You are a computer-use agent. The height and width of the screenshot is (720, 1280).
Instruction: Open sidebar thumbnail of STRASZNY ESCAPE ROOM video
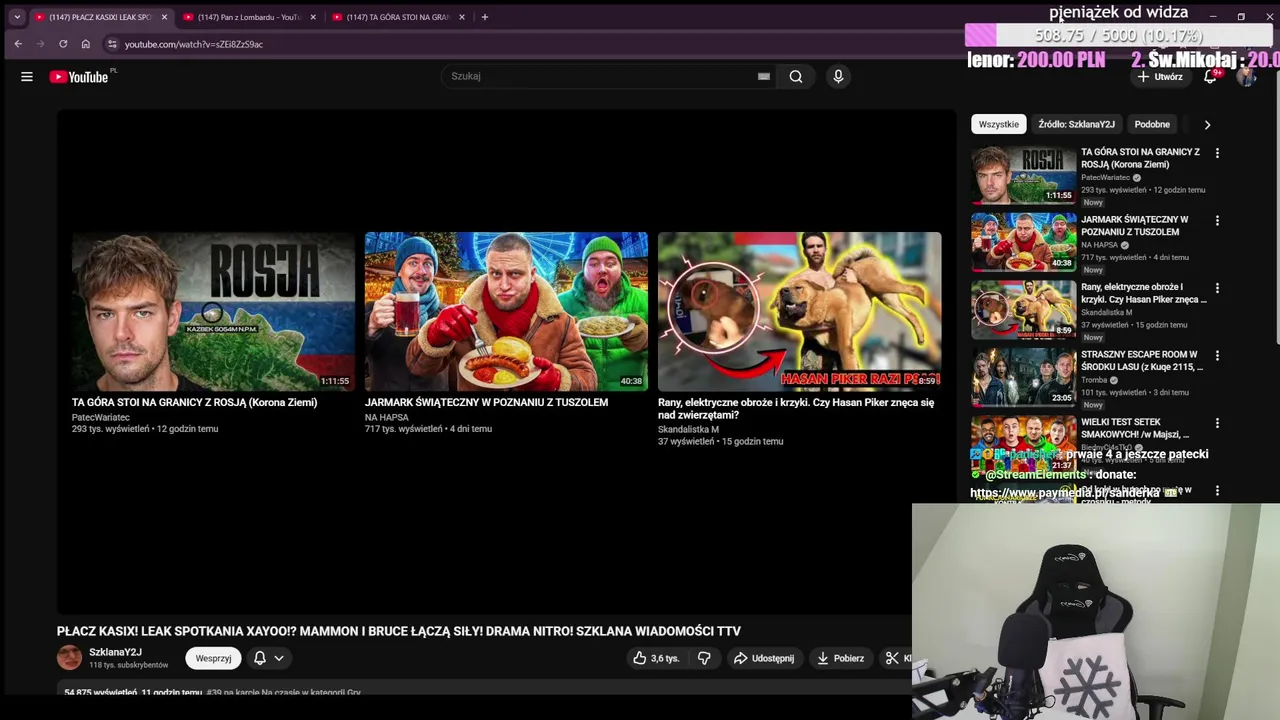pyautogui.click(x=1023, y=377)
